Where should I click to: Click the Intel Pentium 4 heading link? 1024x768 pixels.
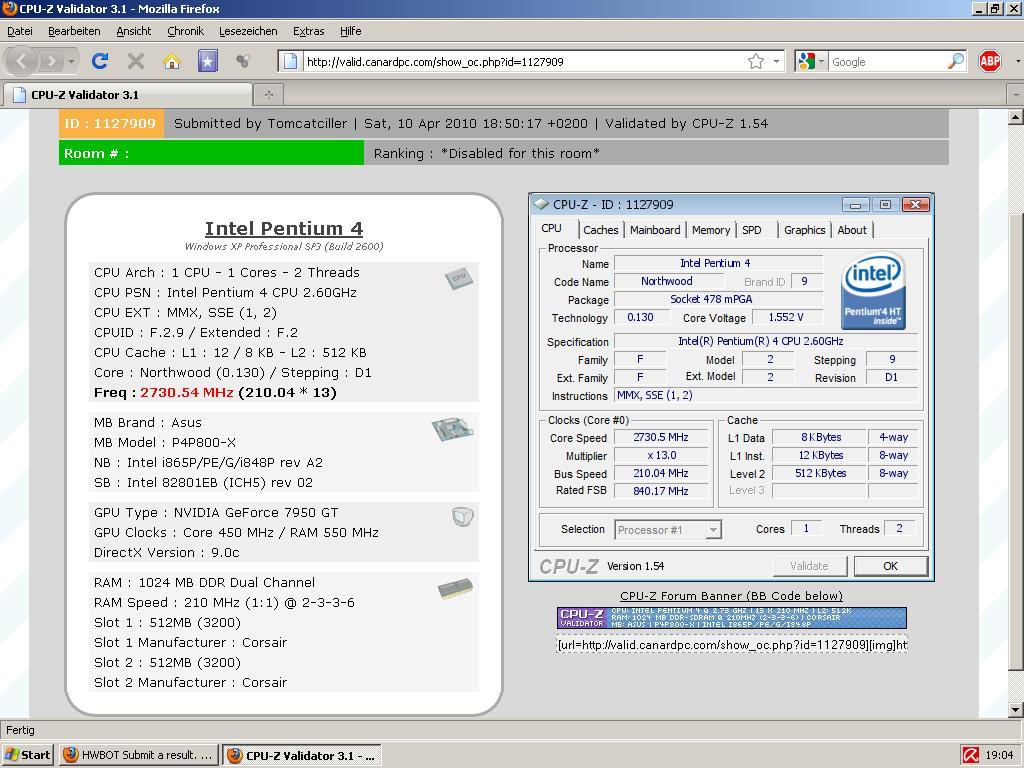pos(284,229)
